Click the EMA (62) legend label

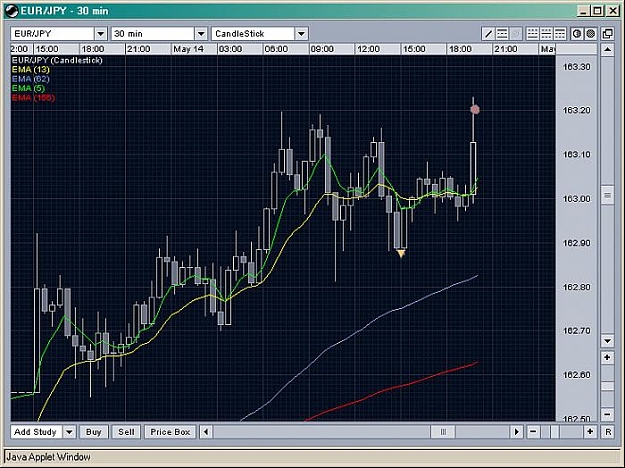pos(31,79)
